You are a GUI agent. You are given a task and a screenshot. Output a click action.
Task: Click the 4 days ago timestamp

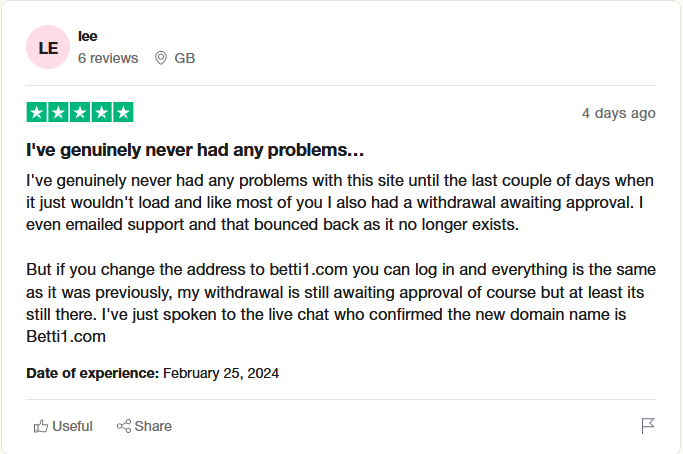point(618,113)
